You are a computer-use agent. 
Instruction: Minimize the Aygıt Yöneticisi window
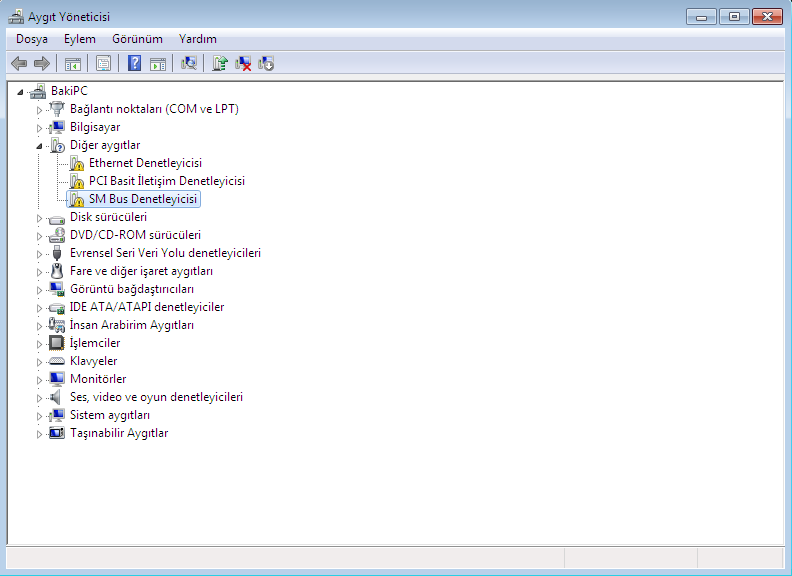(702, 17)
